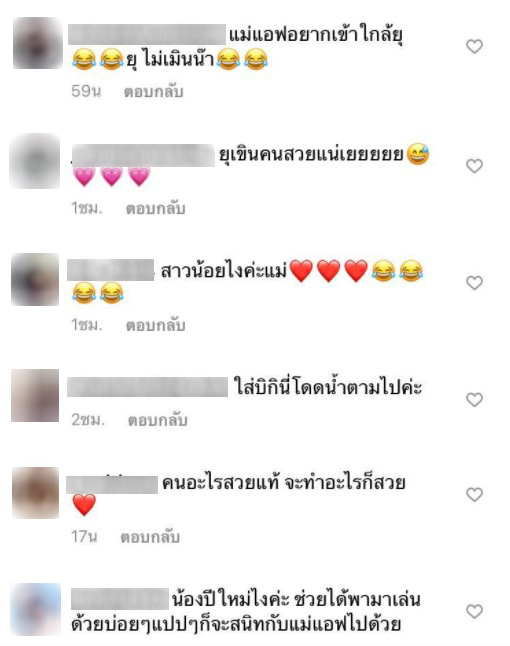Like the ใส่บิกินี่โดดน้ำตามไปค่ะ comment

tap(474, 399)
